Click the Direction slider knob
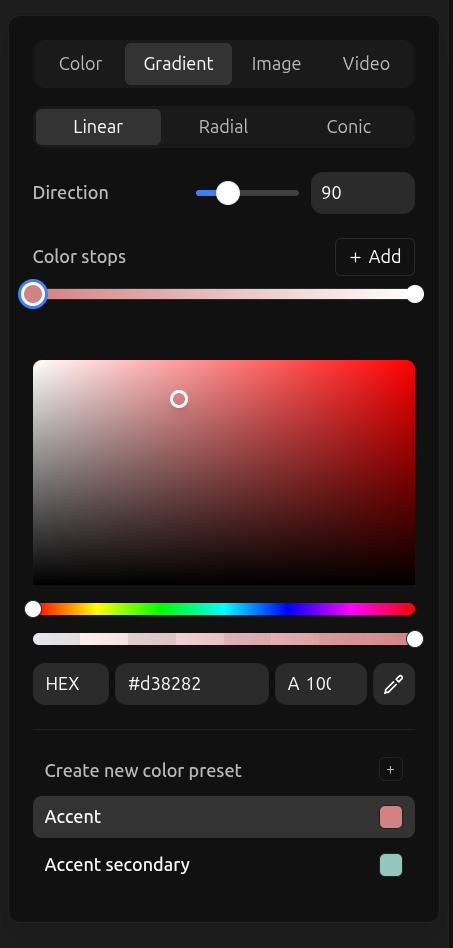The image size is (453, 948). 228,193
